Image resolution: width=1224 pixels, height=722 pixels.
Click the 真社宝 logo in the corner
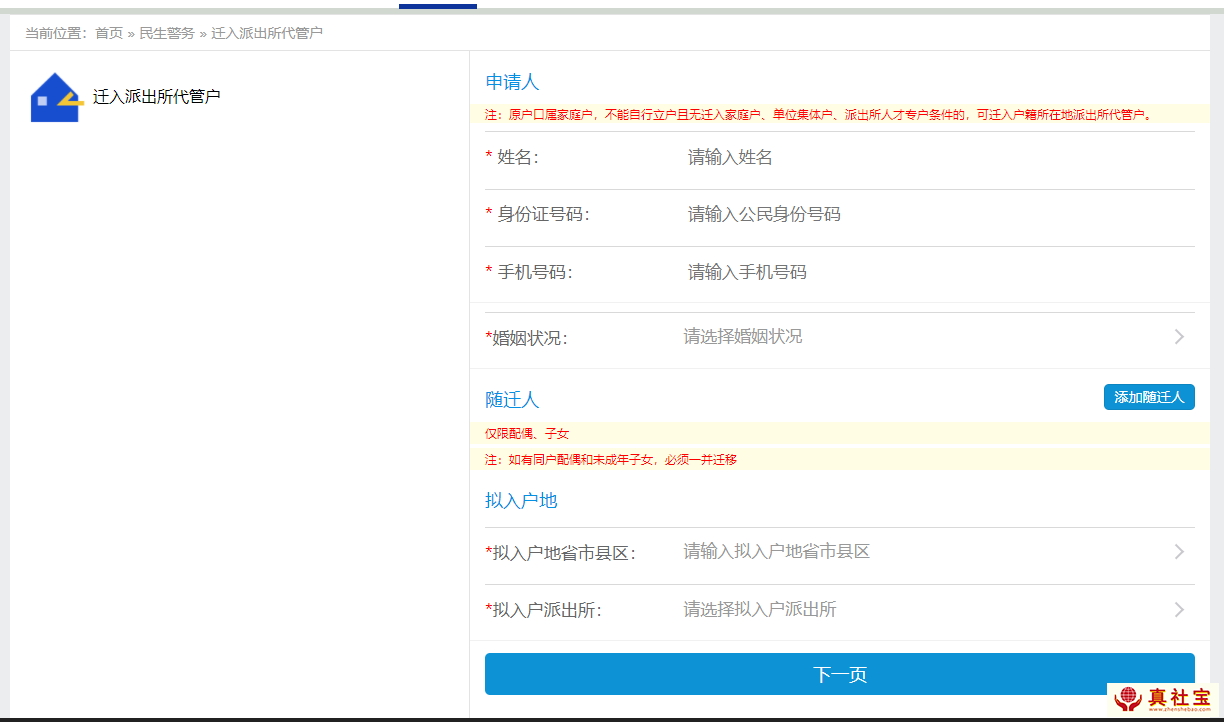pos(1164,698)
